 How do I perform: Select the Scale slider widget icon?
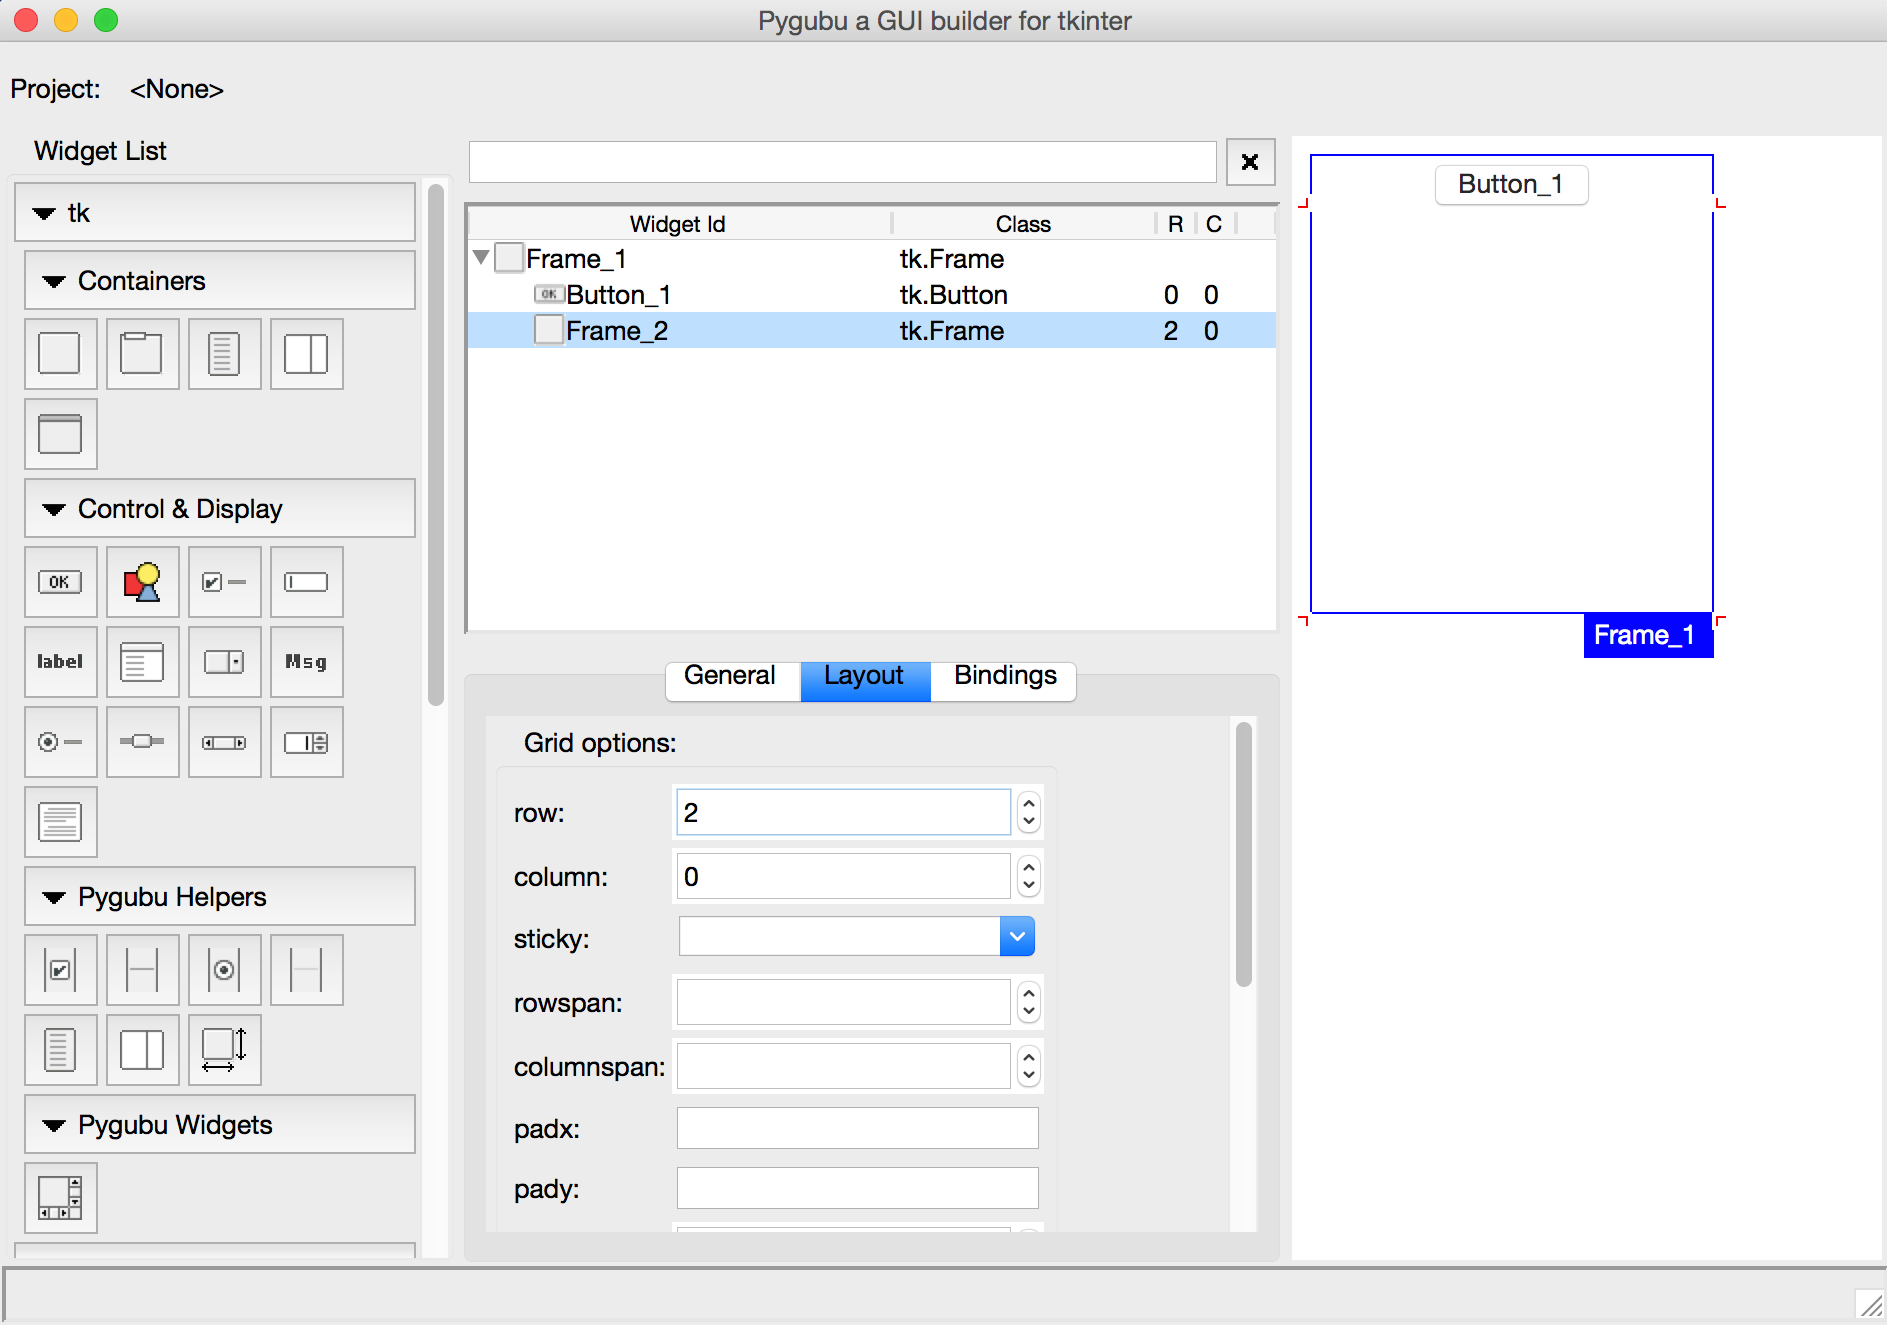(142, 742)
